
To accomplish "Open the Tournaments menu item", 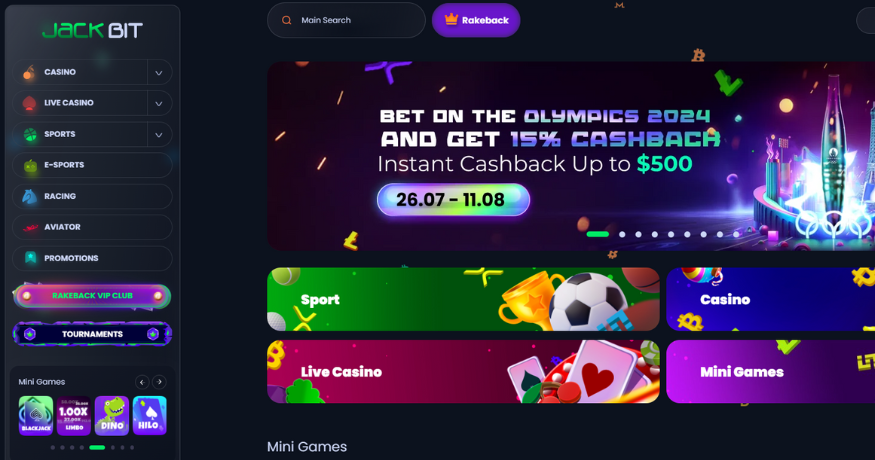I will coord(92,334).
